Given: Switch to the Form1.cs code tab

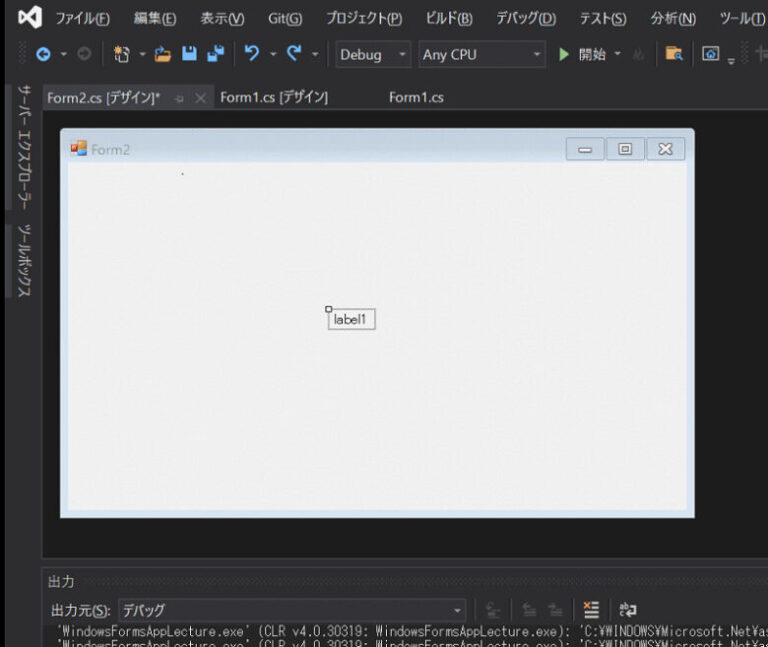Looking at the screenshot, I should tap(416, 97).
